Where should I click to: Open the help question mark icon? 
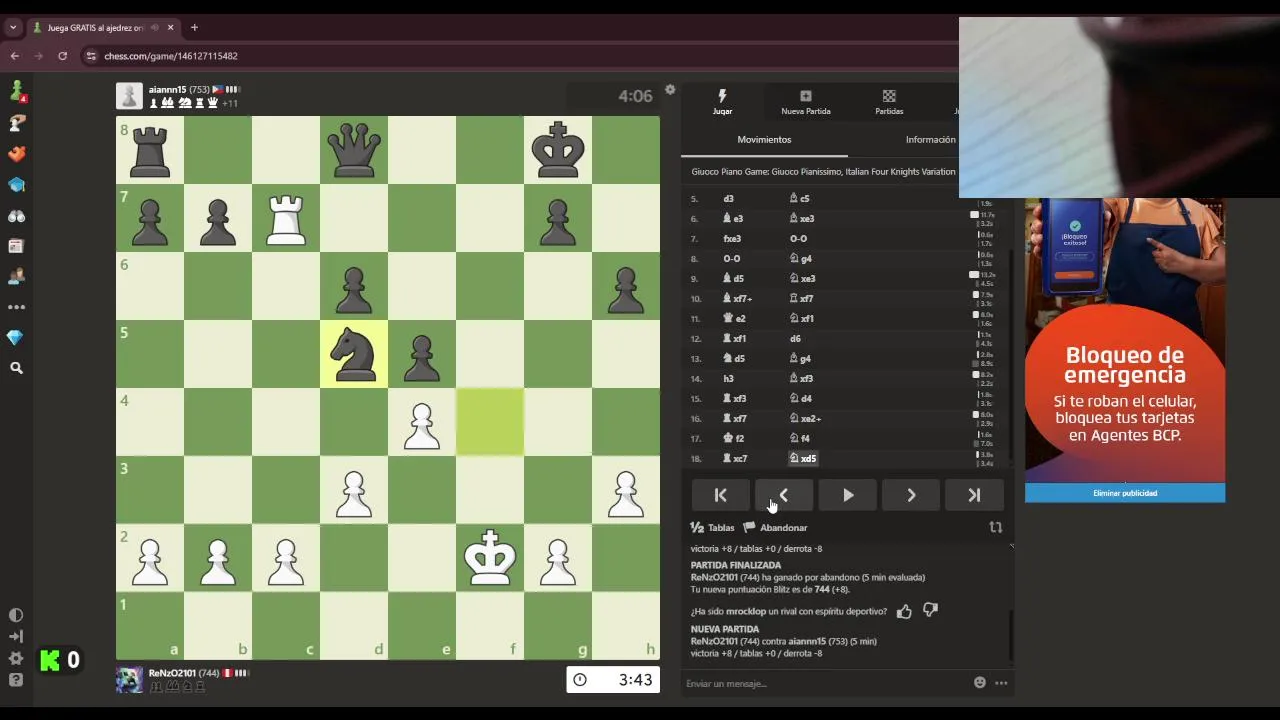click(16, 680)
